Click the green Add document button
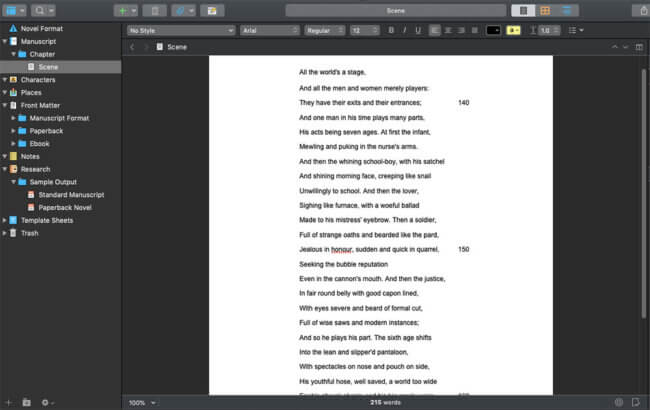Screen dimensions: 650x410 click(x=122, y=10)
